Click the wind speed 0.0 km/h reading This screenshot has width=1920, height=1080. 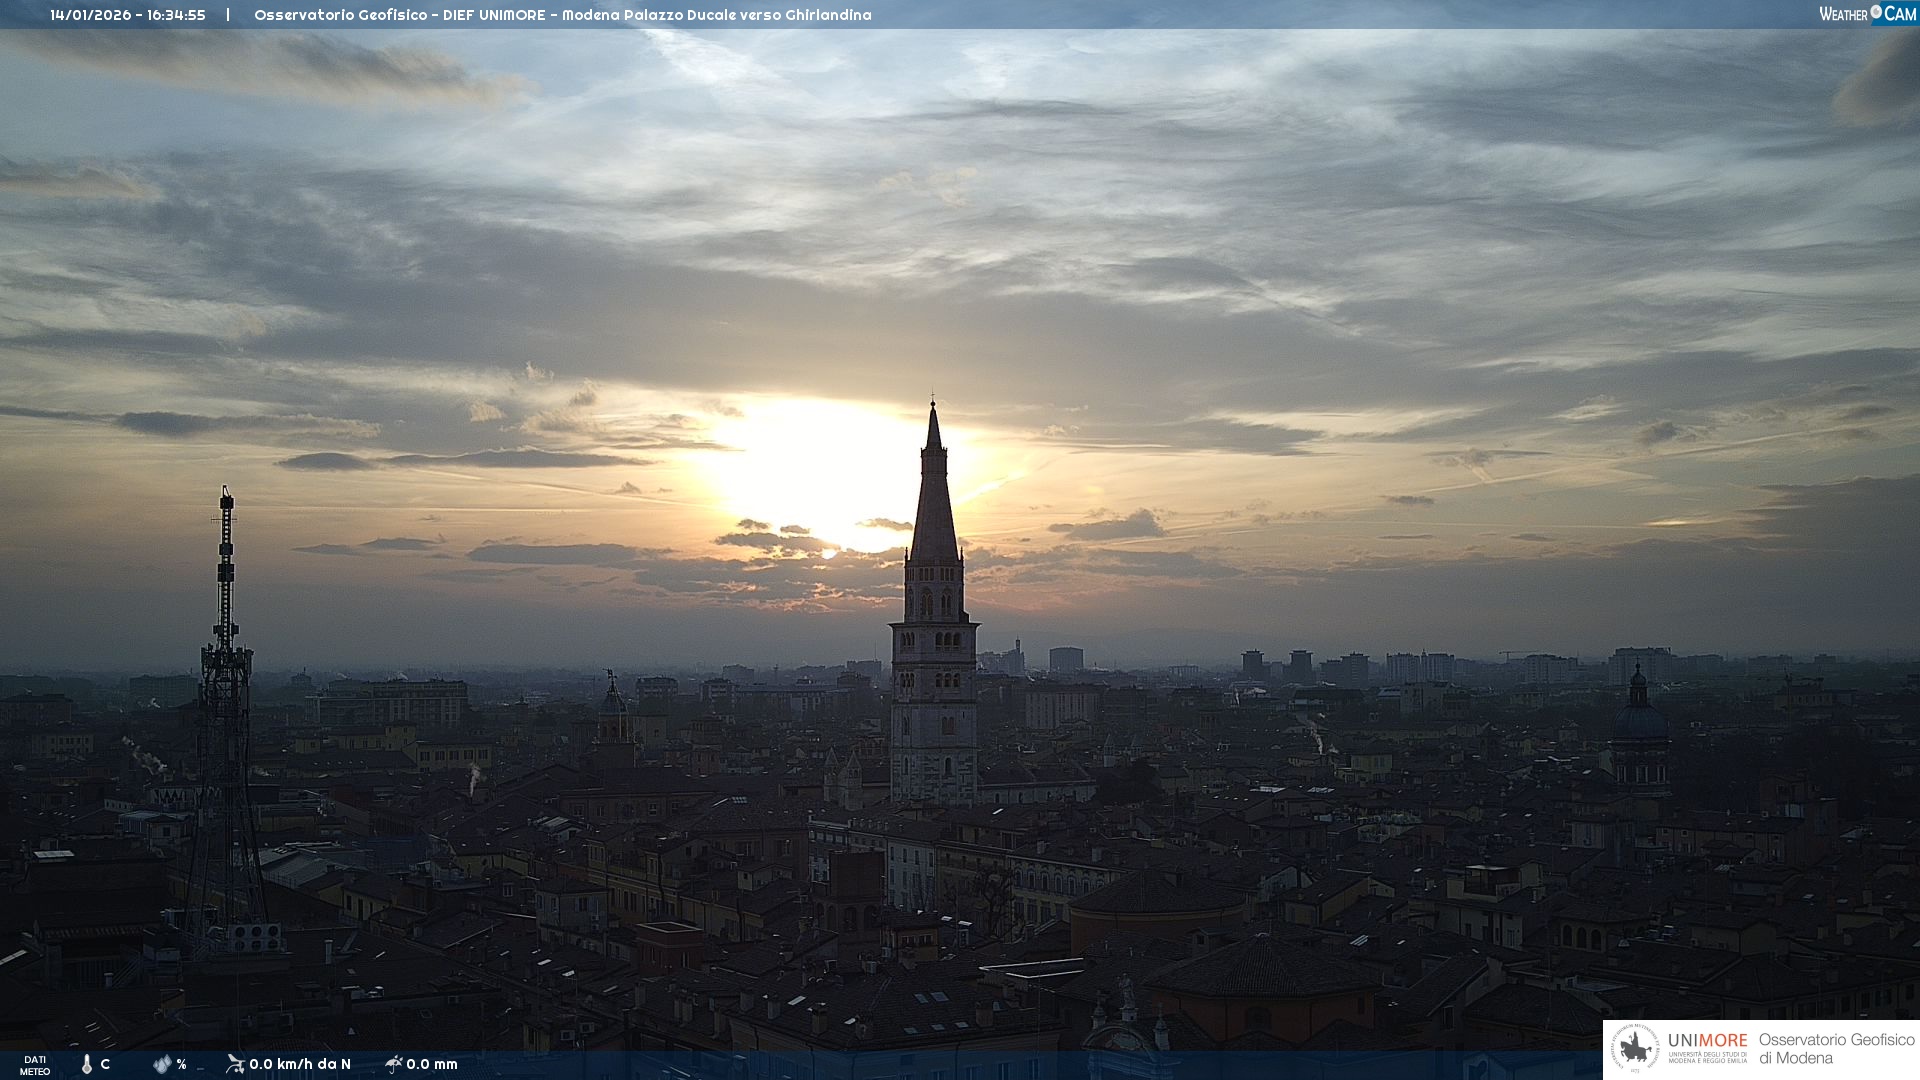pyautogui.click(x=300, y=1064)
